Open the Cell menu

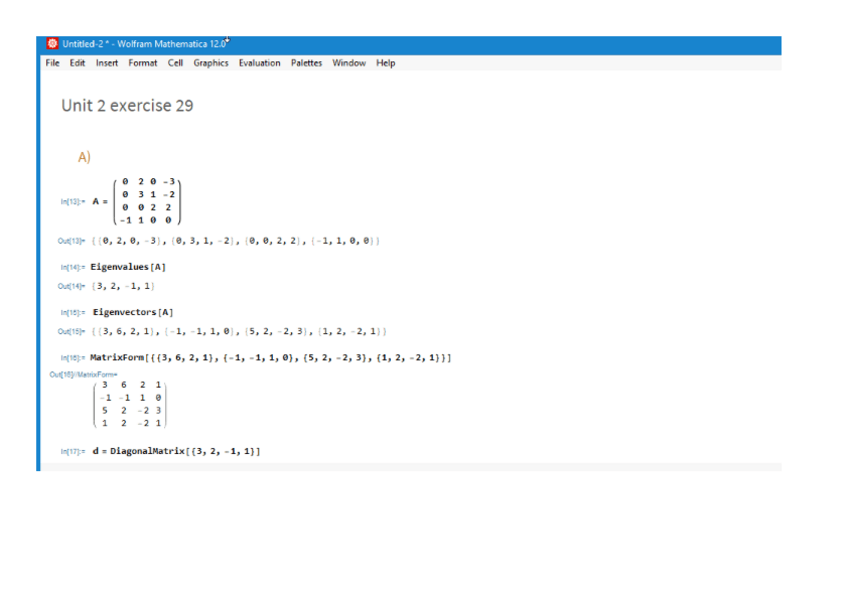click(x=175, y=63)
